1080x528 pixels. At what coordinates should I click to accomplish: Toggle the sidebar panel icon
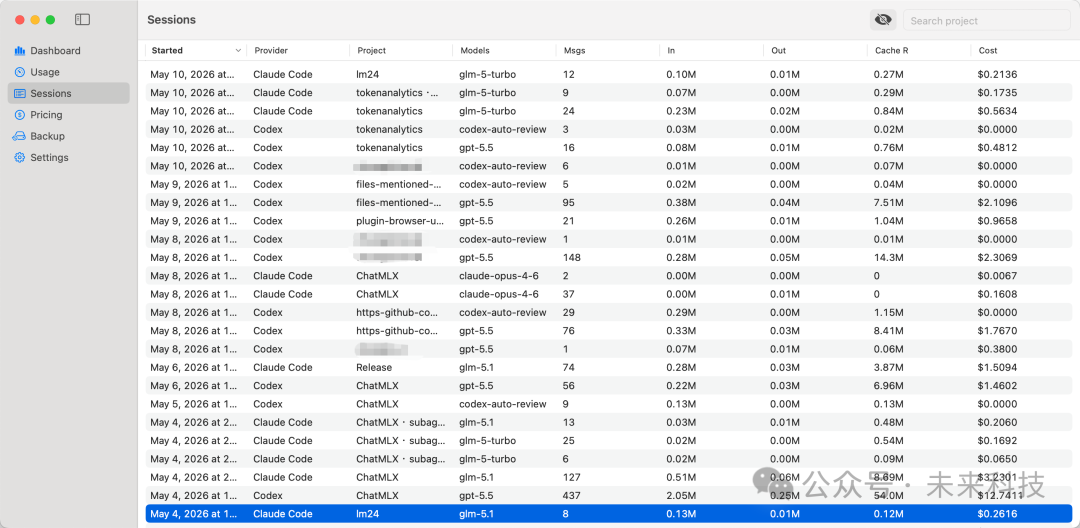[x=83, y=20]
